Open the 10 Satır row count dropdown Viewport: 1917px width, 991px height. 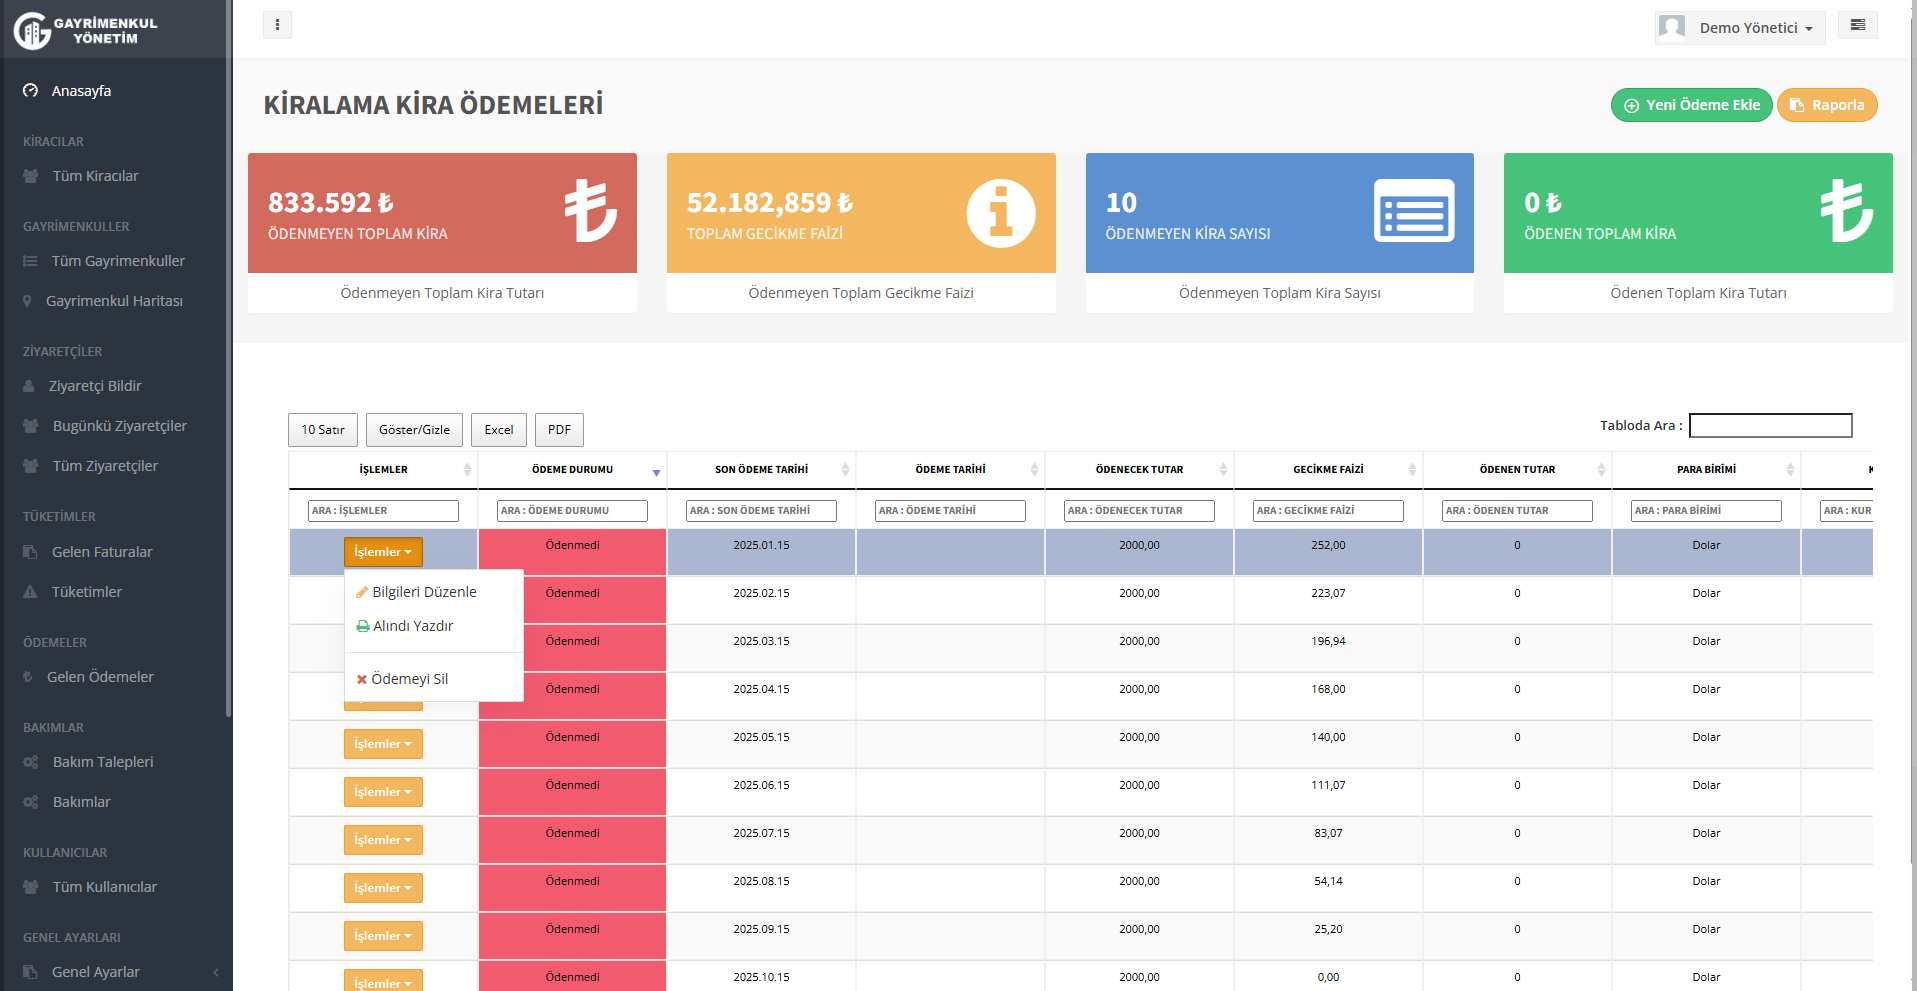[x=323, y=430]
